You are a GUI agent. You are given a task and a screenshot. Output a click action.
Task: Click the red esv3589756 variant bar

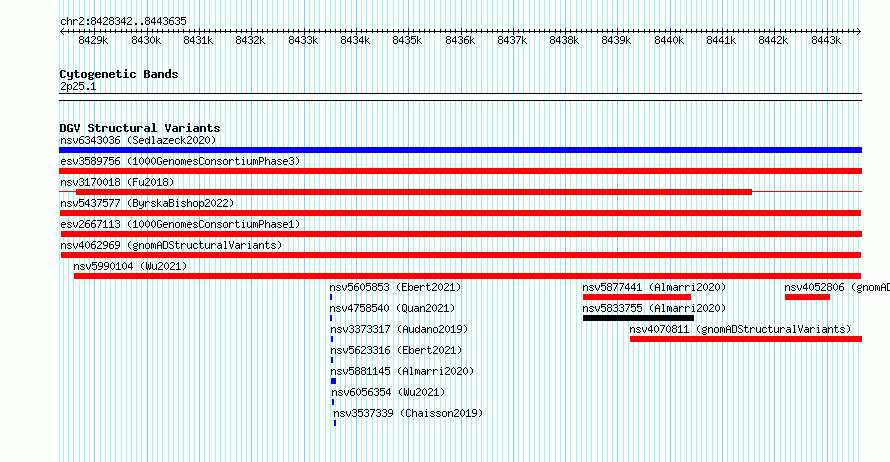pyautogui.click(x=460, y=171)
